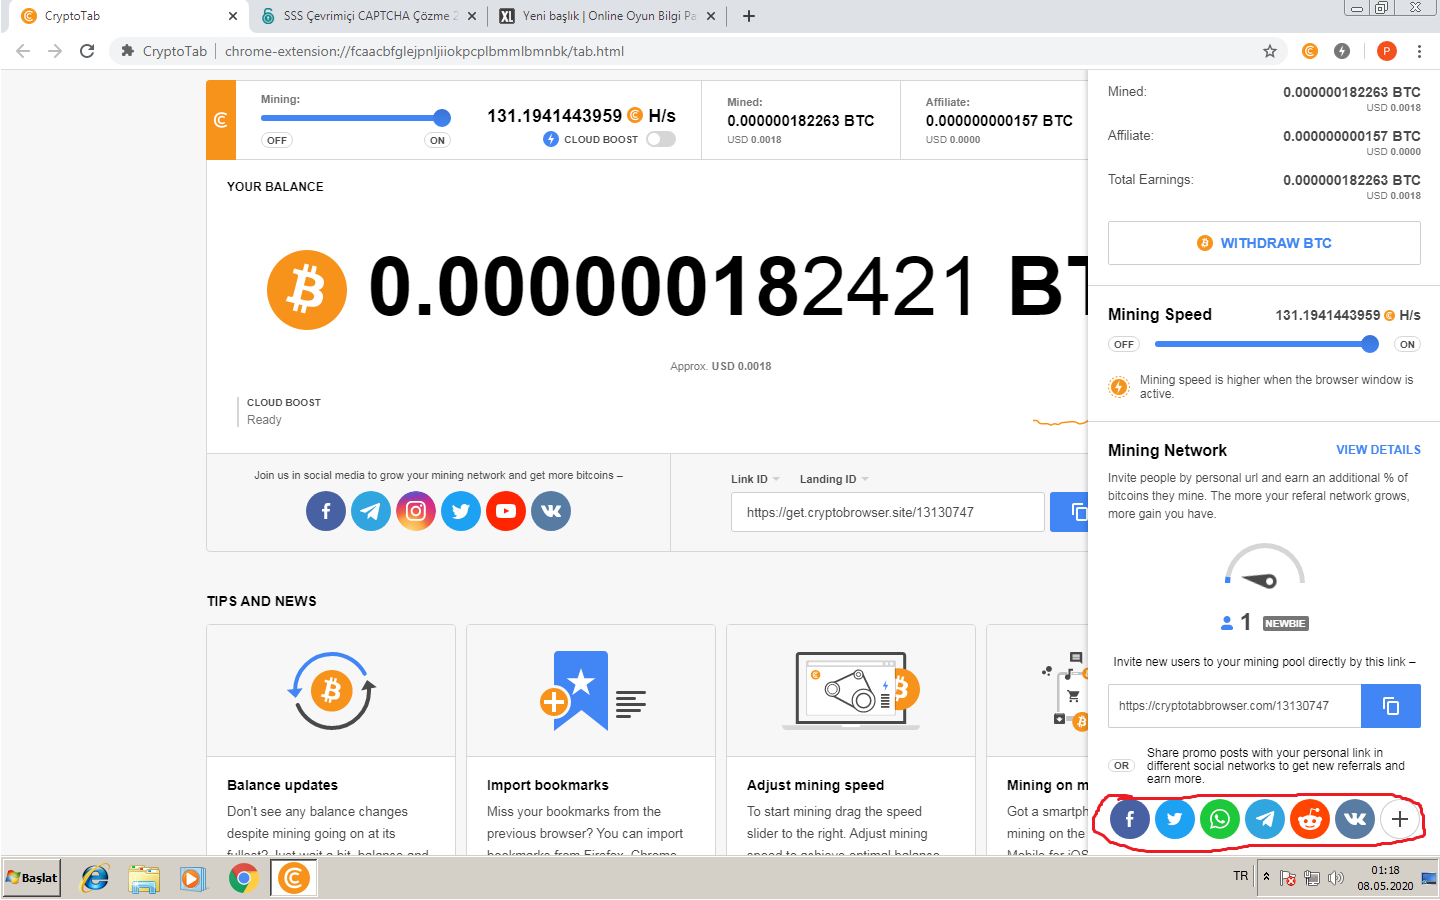This screenshot has width=1440, height=900.
Task: Reload the current page
Action: (87, 51)
